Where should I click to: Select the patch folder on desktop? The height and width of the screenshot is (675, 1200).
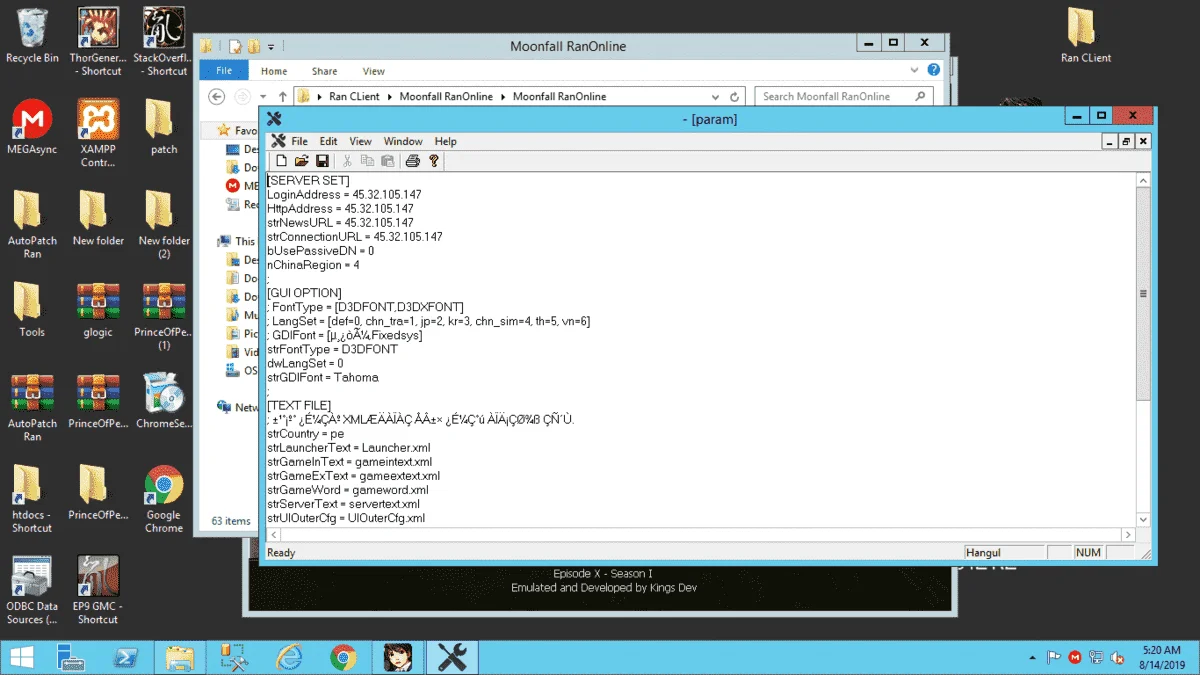164,127
